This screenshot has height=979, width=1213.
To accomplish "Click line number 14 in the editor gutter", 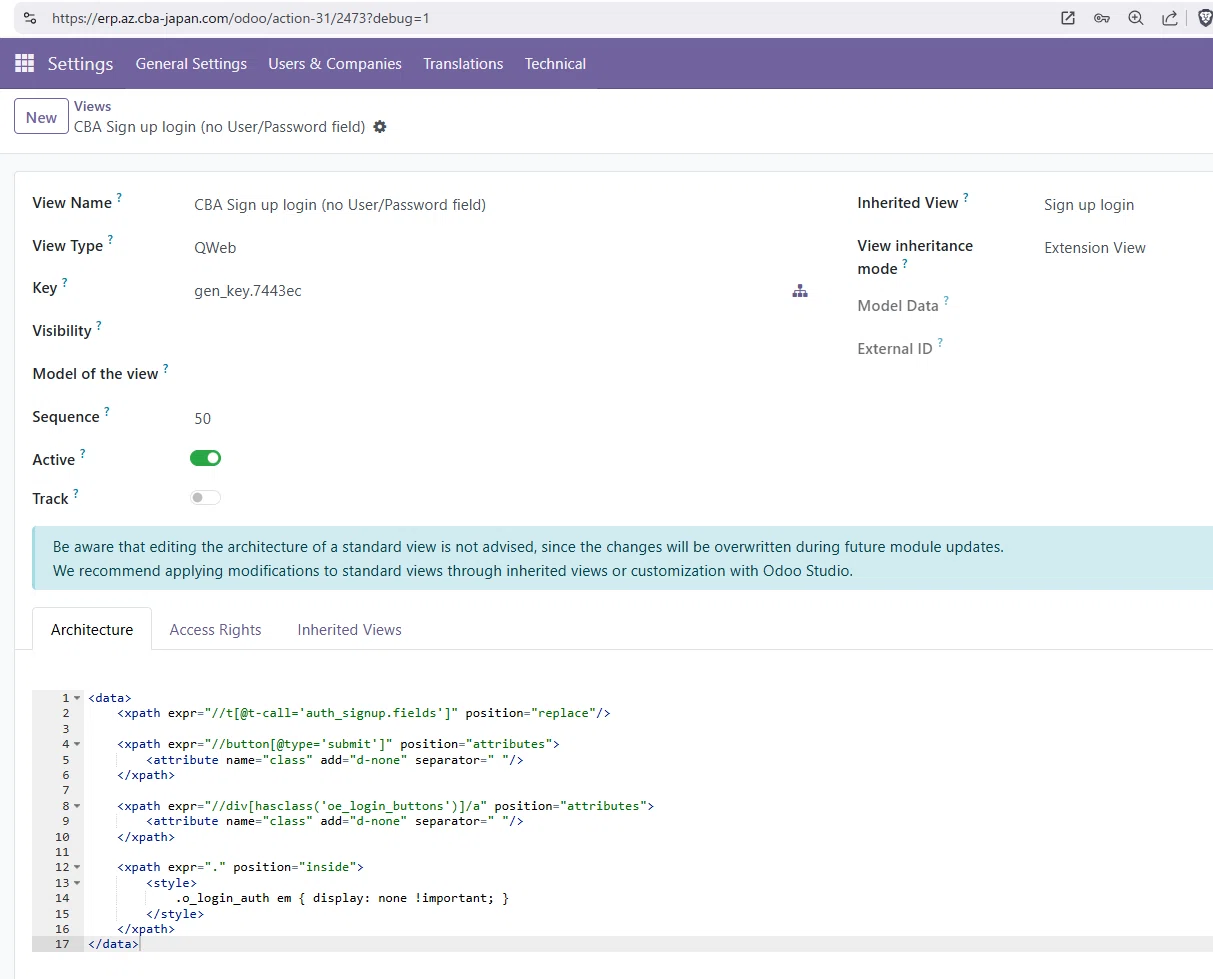I will [x=62, y=898].
